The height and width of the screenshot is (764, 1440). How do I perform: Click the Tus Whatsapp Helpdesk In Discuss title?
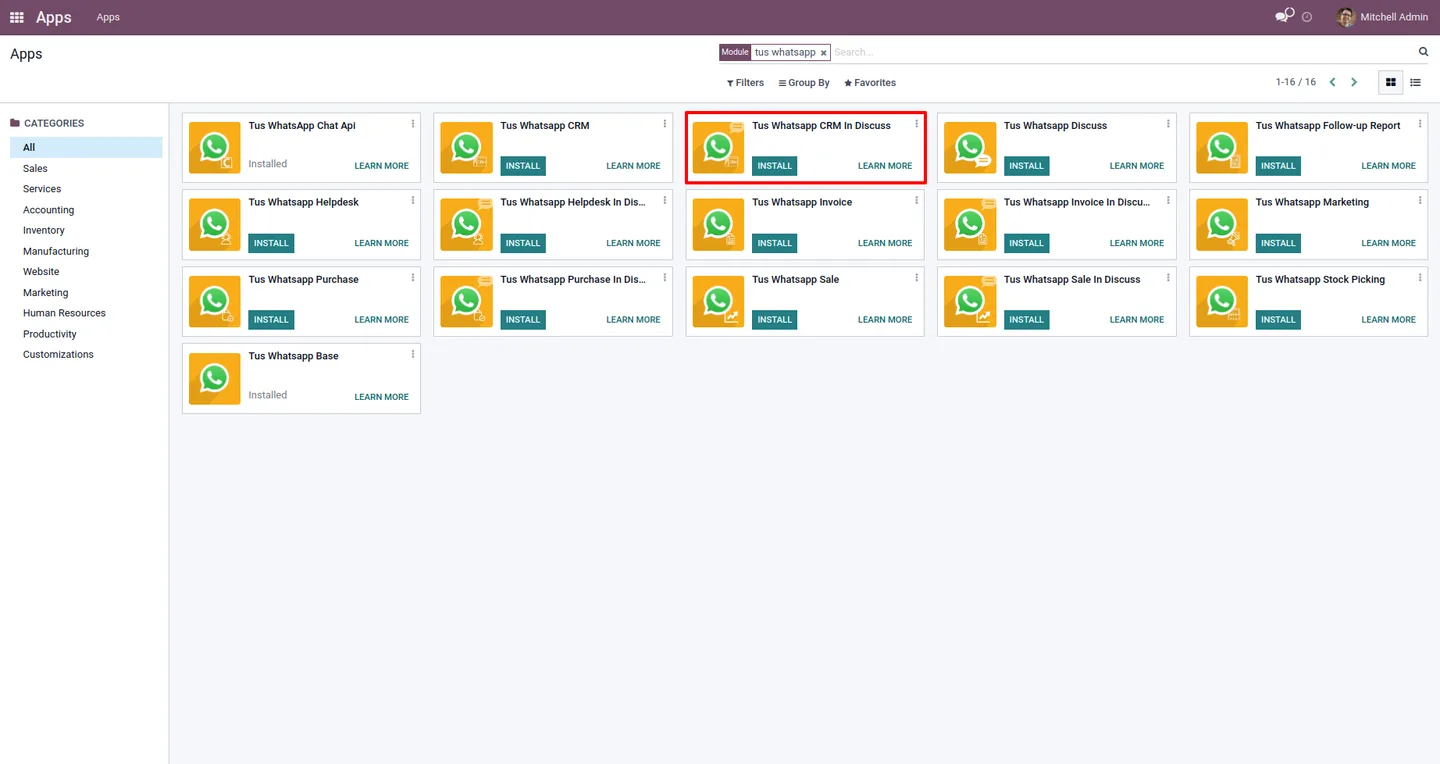[573, 202]
